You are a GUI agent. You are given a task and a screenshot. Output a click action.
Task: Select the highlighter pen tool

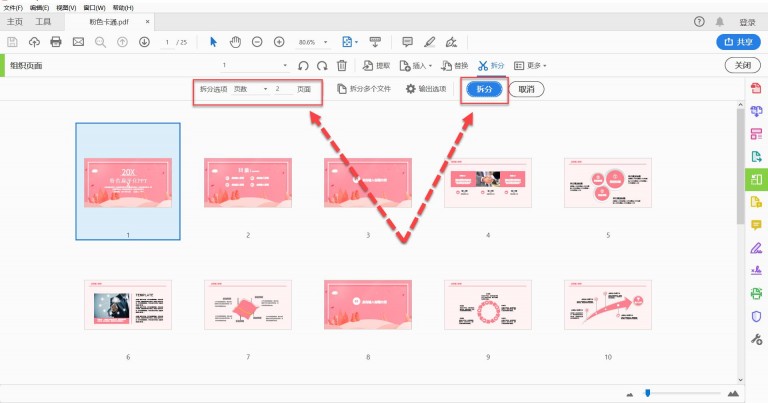coord(430,42)
